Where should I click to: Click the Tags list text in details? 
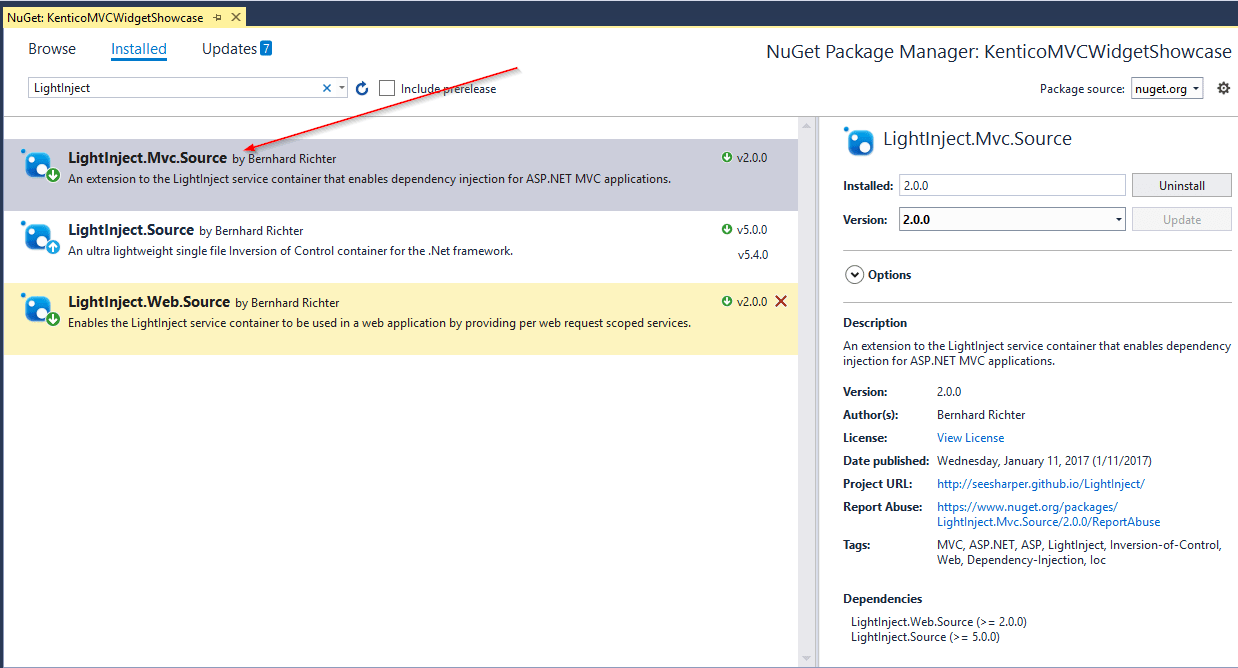1079,553
